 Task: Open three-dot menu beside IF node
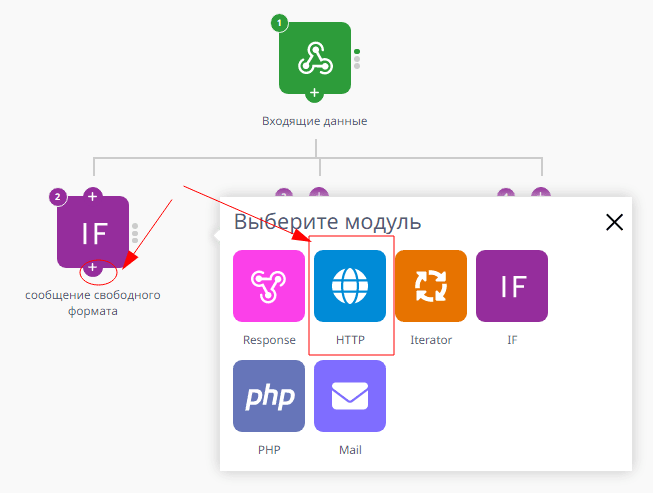pyautogui.click(x=135, y=233)
